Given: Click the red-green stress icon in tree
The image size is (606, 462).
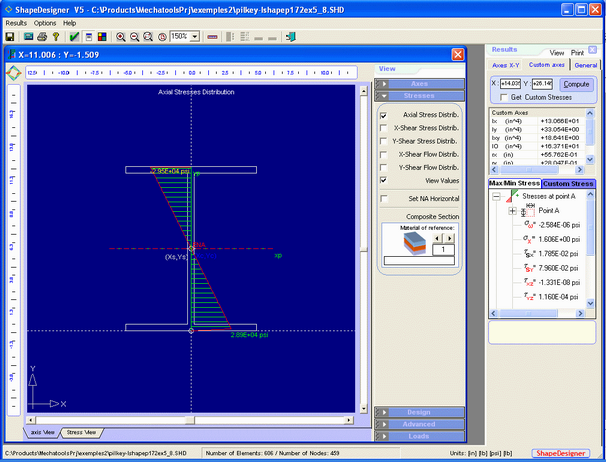Looking at the screenshot, I should pyautogui.click(x=512, y=196).
